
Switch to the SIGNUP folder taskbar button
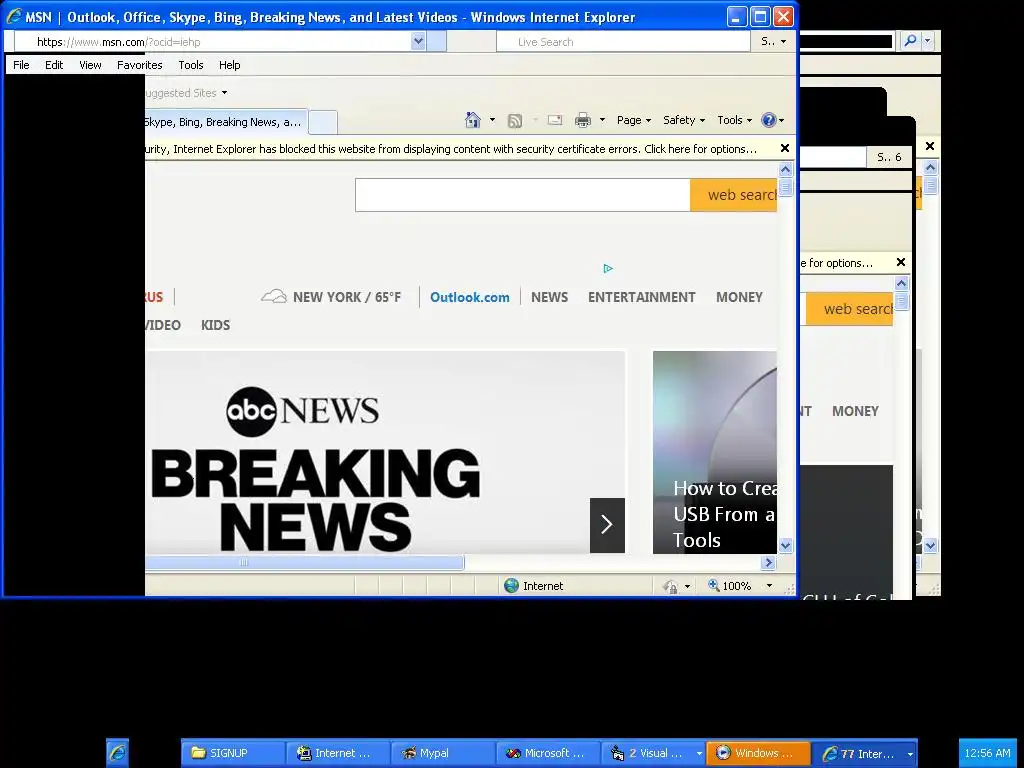click(x=233, y=753)
